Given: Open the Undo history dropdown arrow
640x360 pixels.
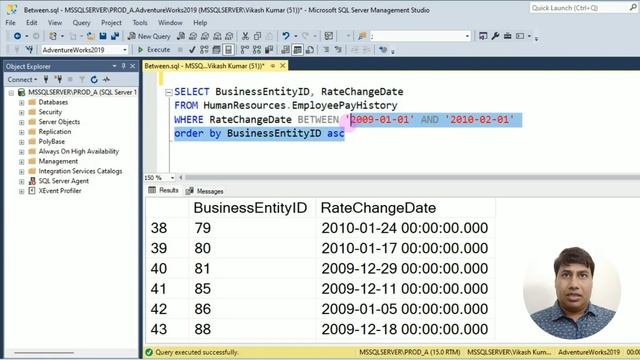Looking at the screenshot, I should coord(296,36).
